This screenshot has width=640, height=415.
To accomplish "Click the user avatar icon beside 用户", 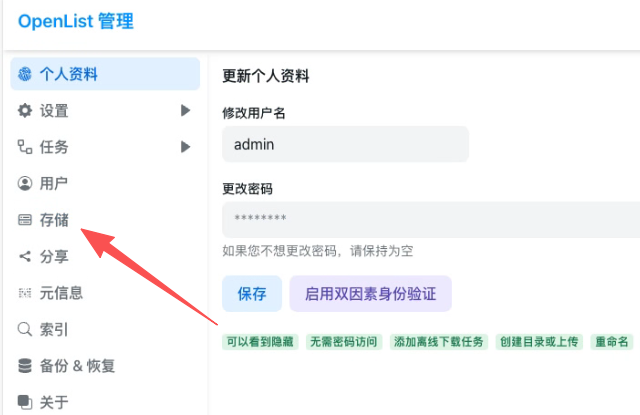I will tap(25, 183).
